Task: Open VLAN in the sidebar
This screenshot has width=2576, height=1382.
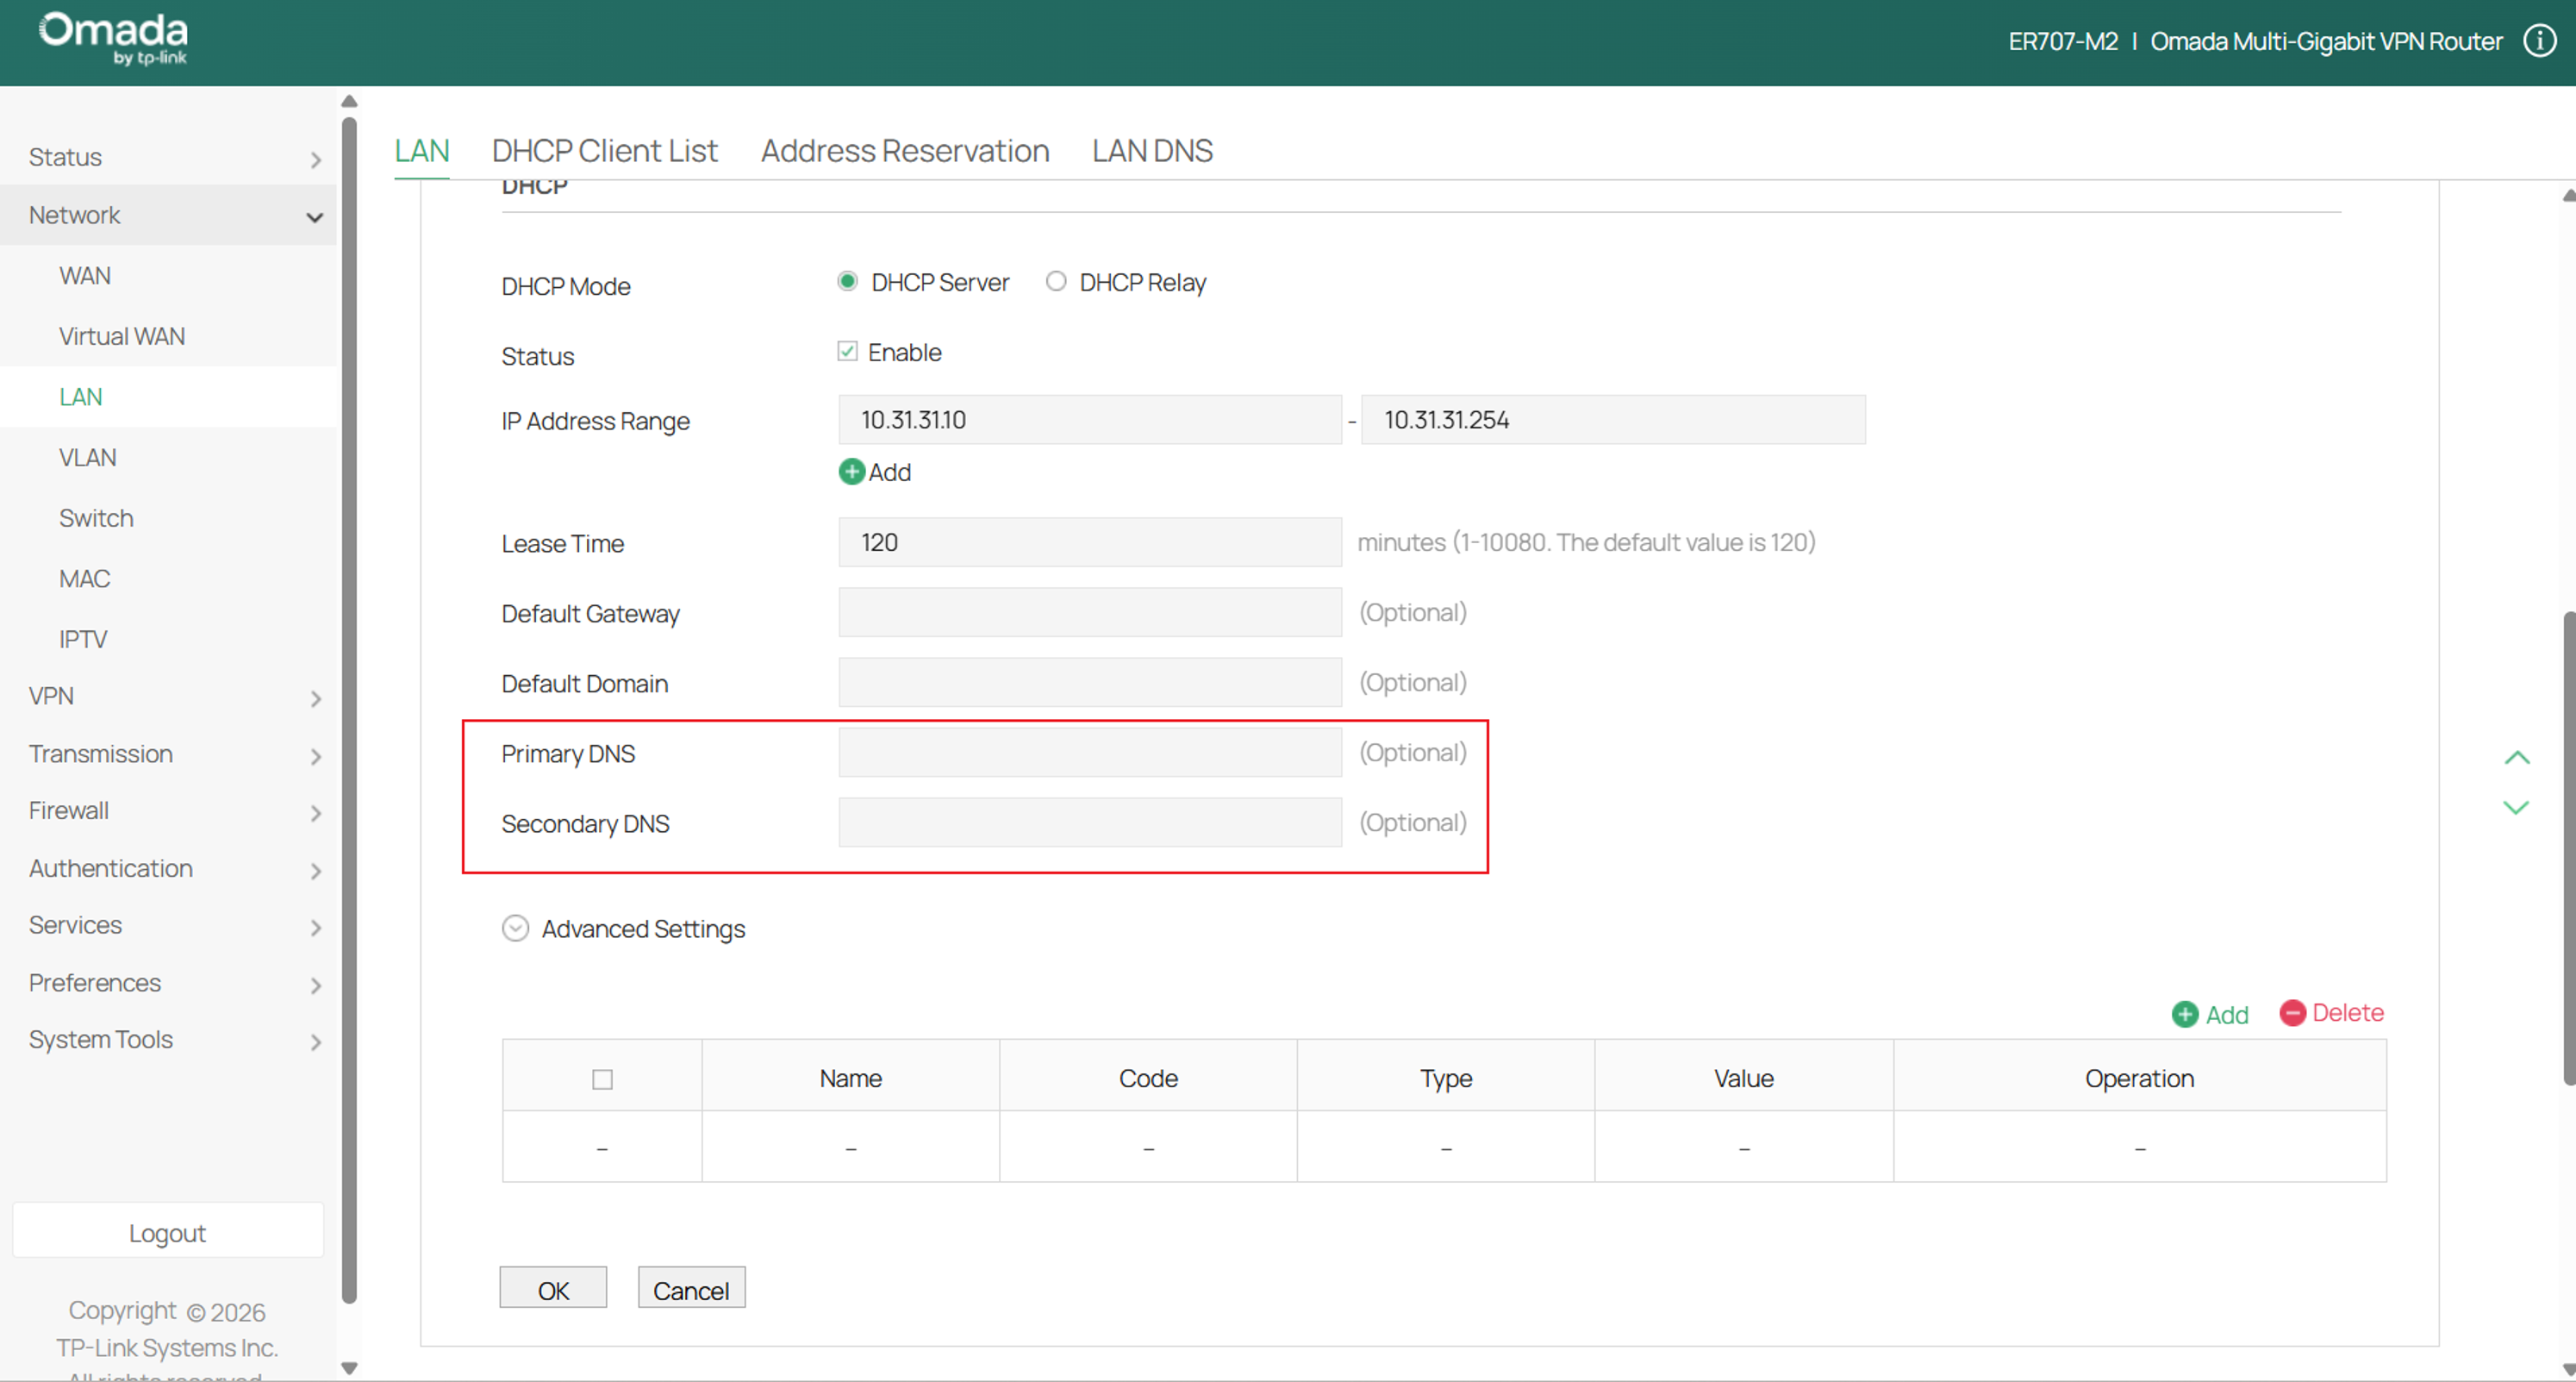Action: 87,458
